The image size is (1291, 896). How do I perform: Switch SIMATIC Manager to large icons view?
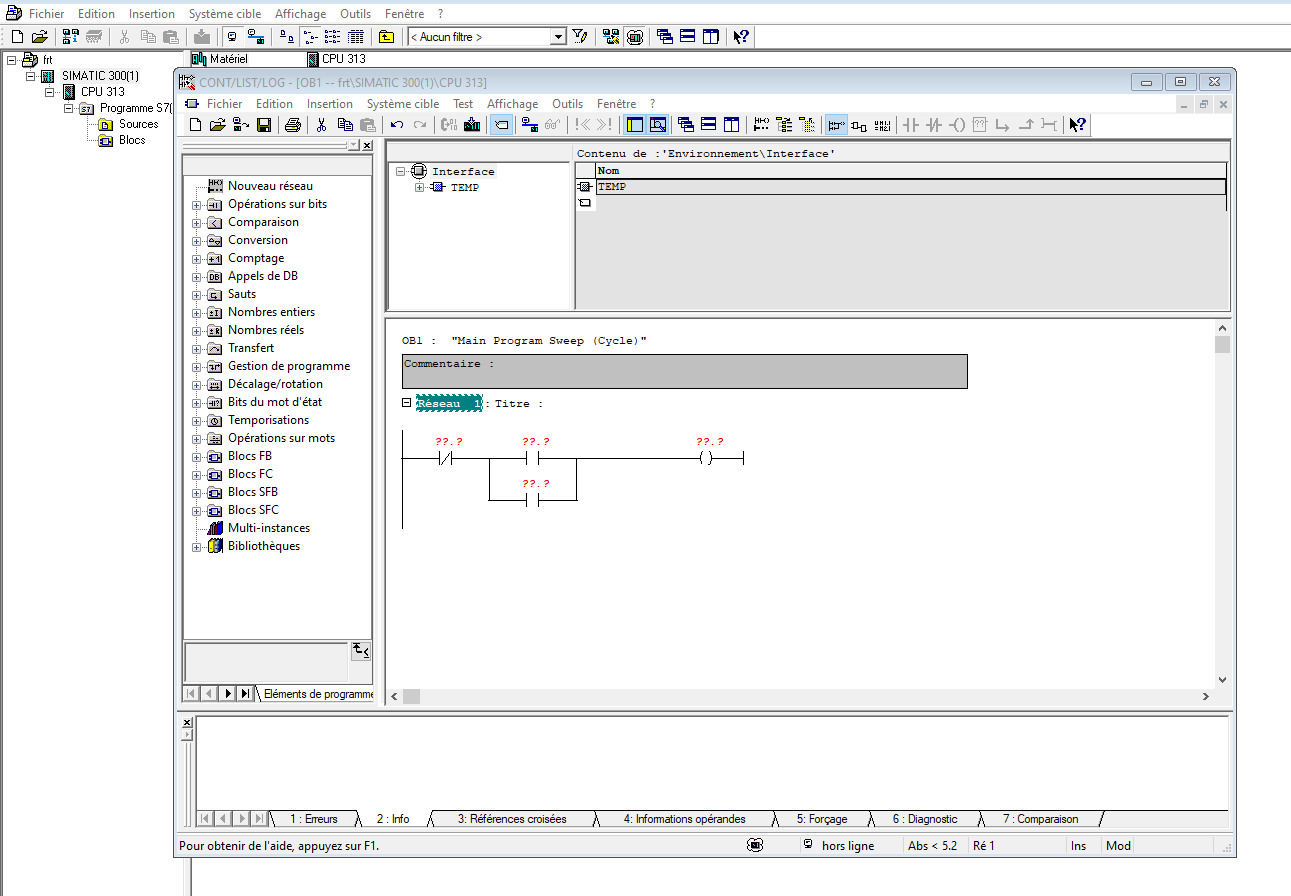[286, 37]
